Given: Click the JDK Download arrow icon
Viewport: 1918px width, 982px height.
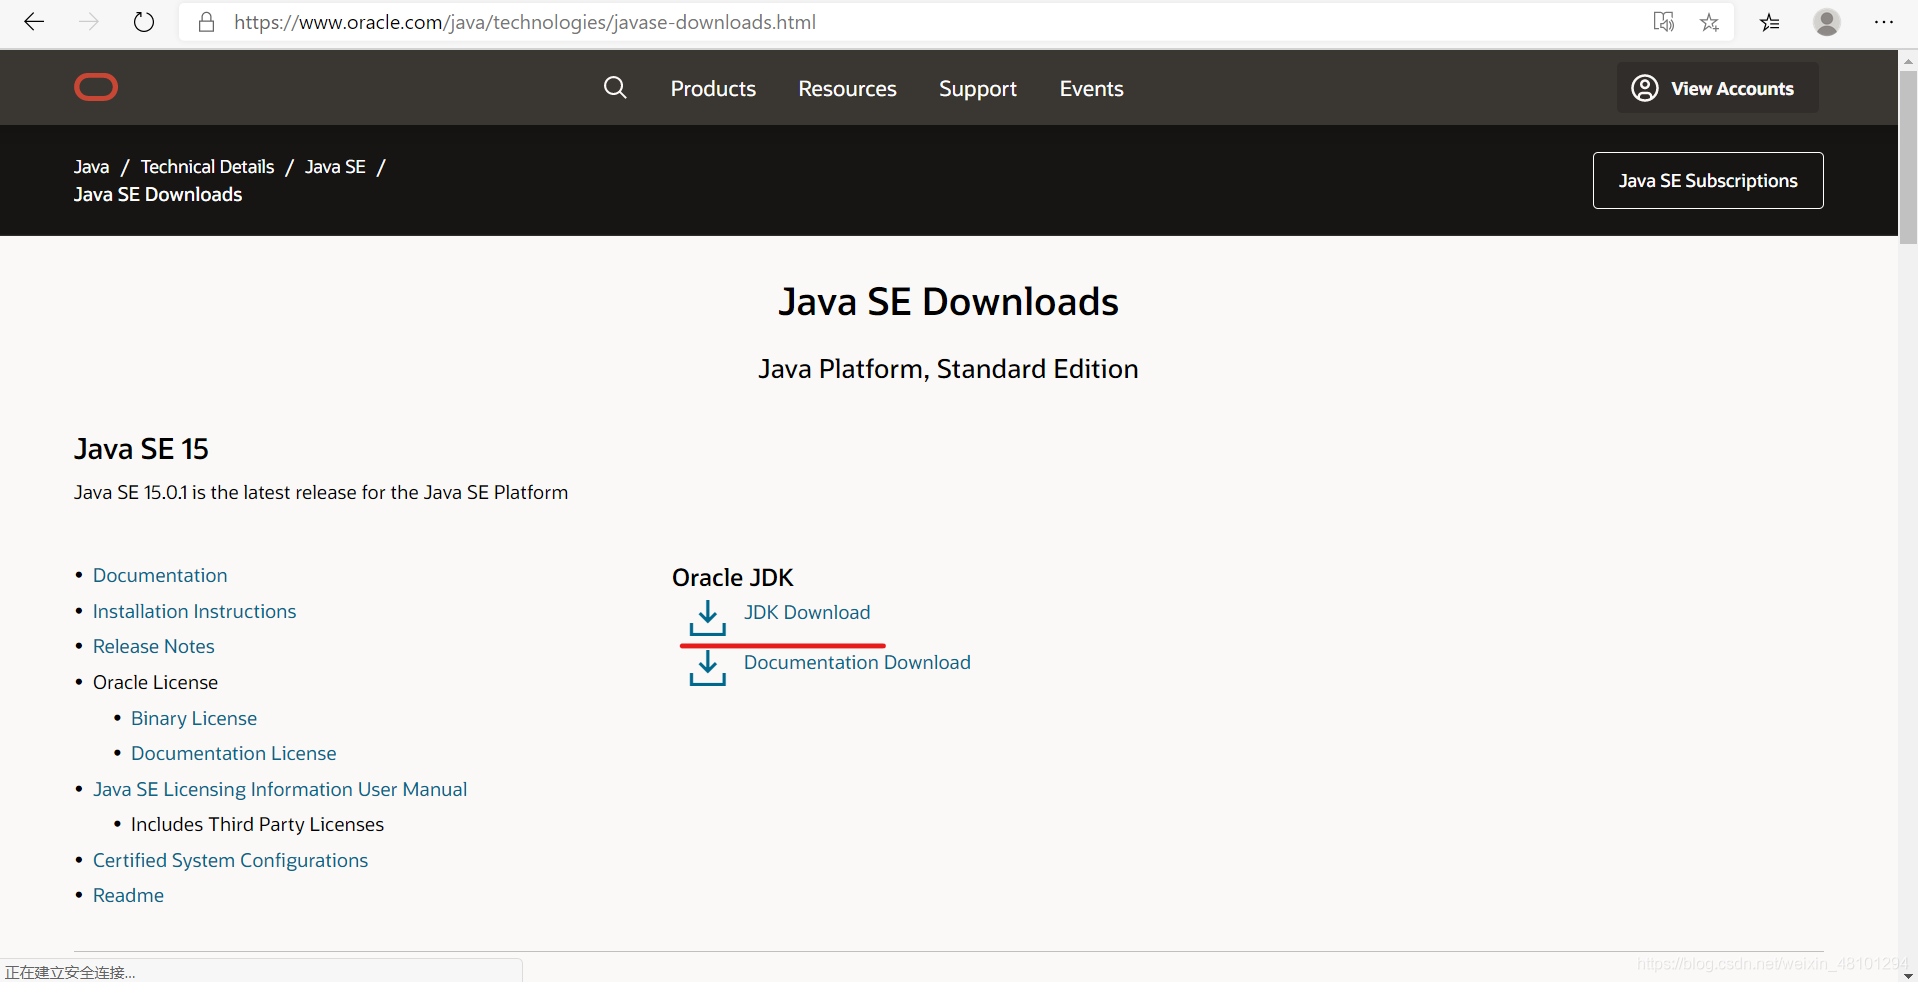Looking at the screenshot, I should 707,618.
